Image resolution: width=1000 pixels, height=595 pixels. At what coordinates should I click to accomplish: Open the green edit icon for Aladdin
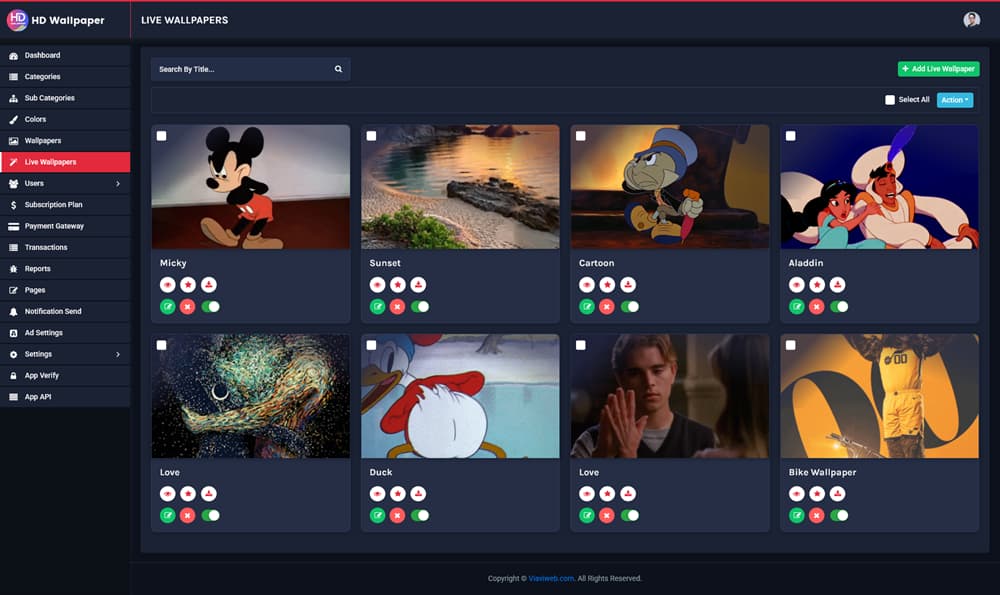tap(797, 307)
